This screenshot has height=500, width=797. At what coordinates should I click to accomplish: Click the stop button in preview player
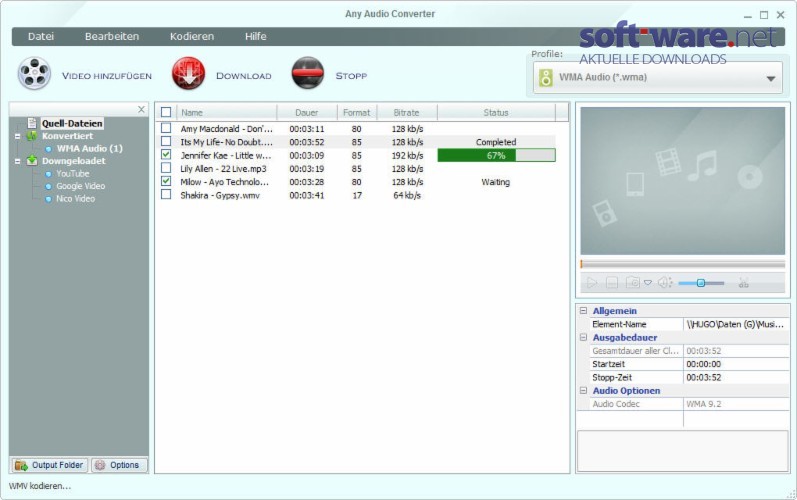(x=612, y=283)
